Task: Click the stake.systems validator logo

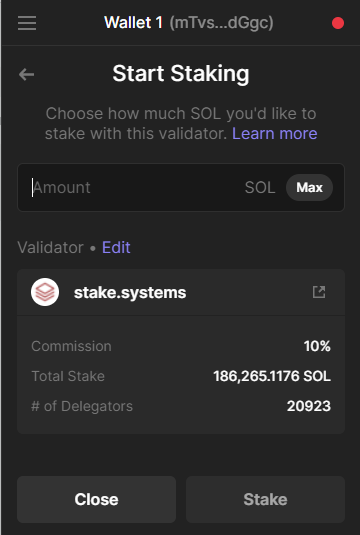Action: click(45, 292)
